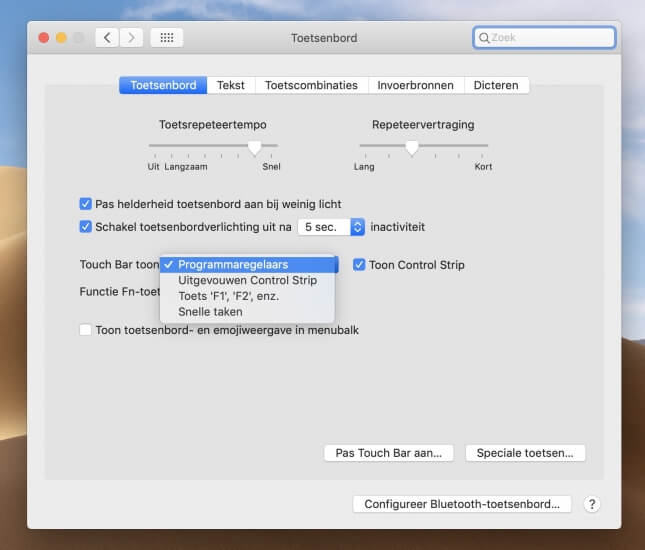Click the forward navigation arrow
Image resolution: width=645 pixels, height=550 pixels.
tap(131, 38)
